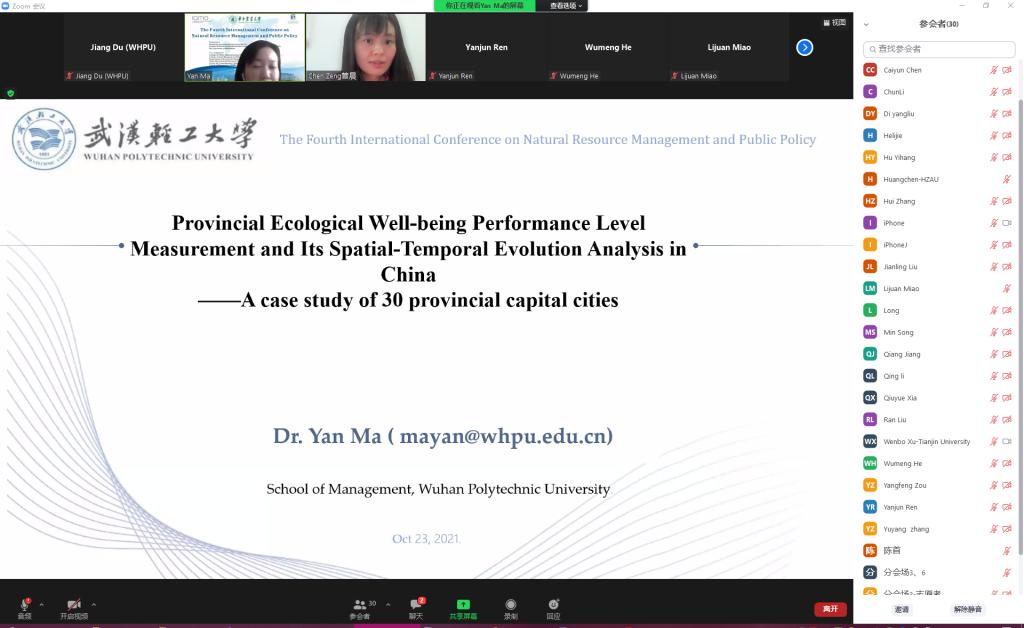1024x628 pixels.
Task: Click the invite (邀请) button
Action: pos(902,609)
